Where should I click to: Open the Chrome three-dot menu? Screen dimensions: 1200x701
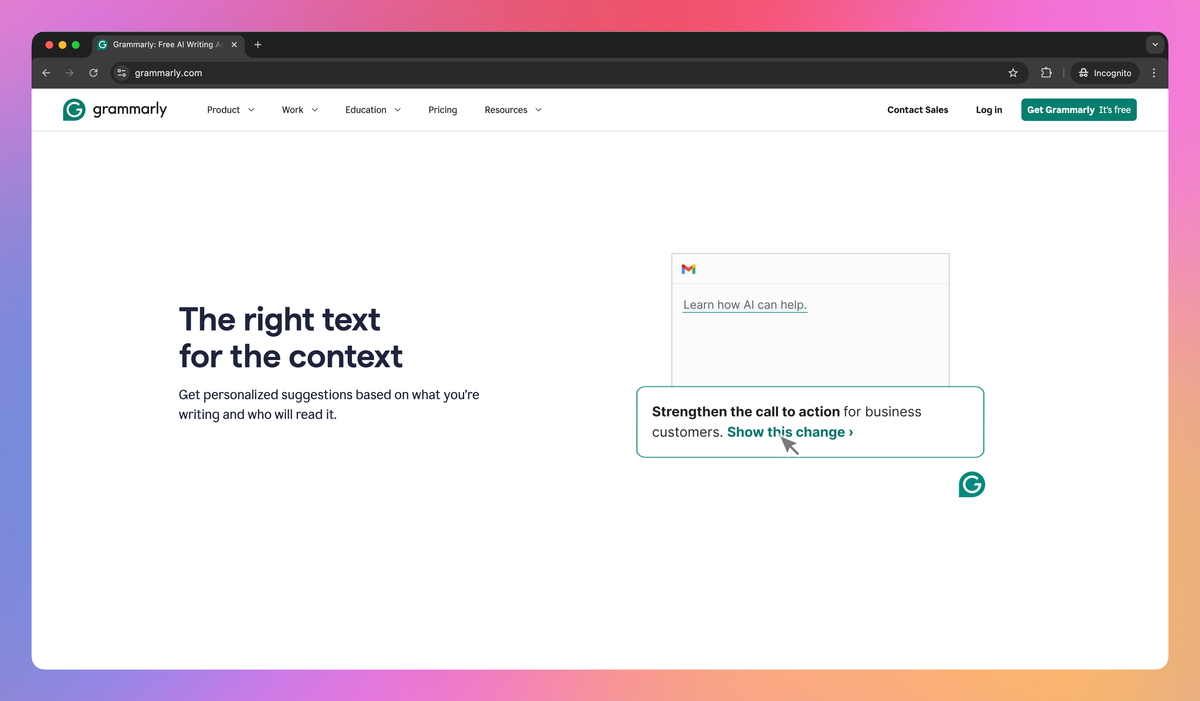1154,73
